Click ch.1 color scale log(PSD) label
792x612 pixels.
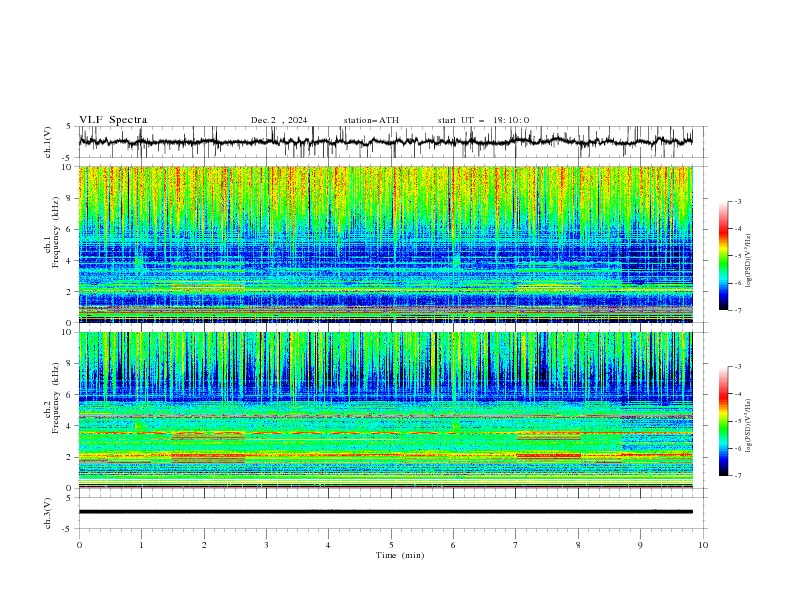point(749,262)
